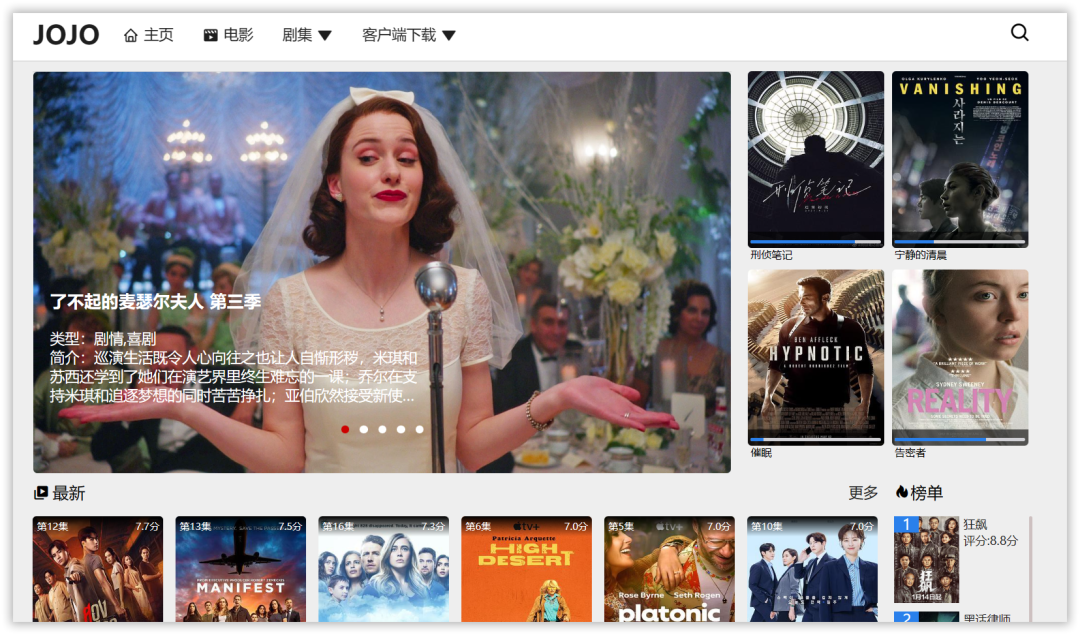Expand the 剧集 dropdown arrow
This screenshot has height=635, width=1080.
pos(325,36)
